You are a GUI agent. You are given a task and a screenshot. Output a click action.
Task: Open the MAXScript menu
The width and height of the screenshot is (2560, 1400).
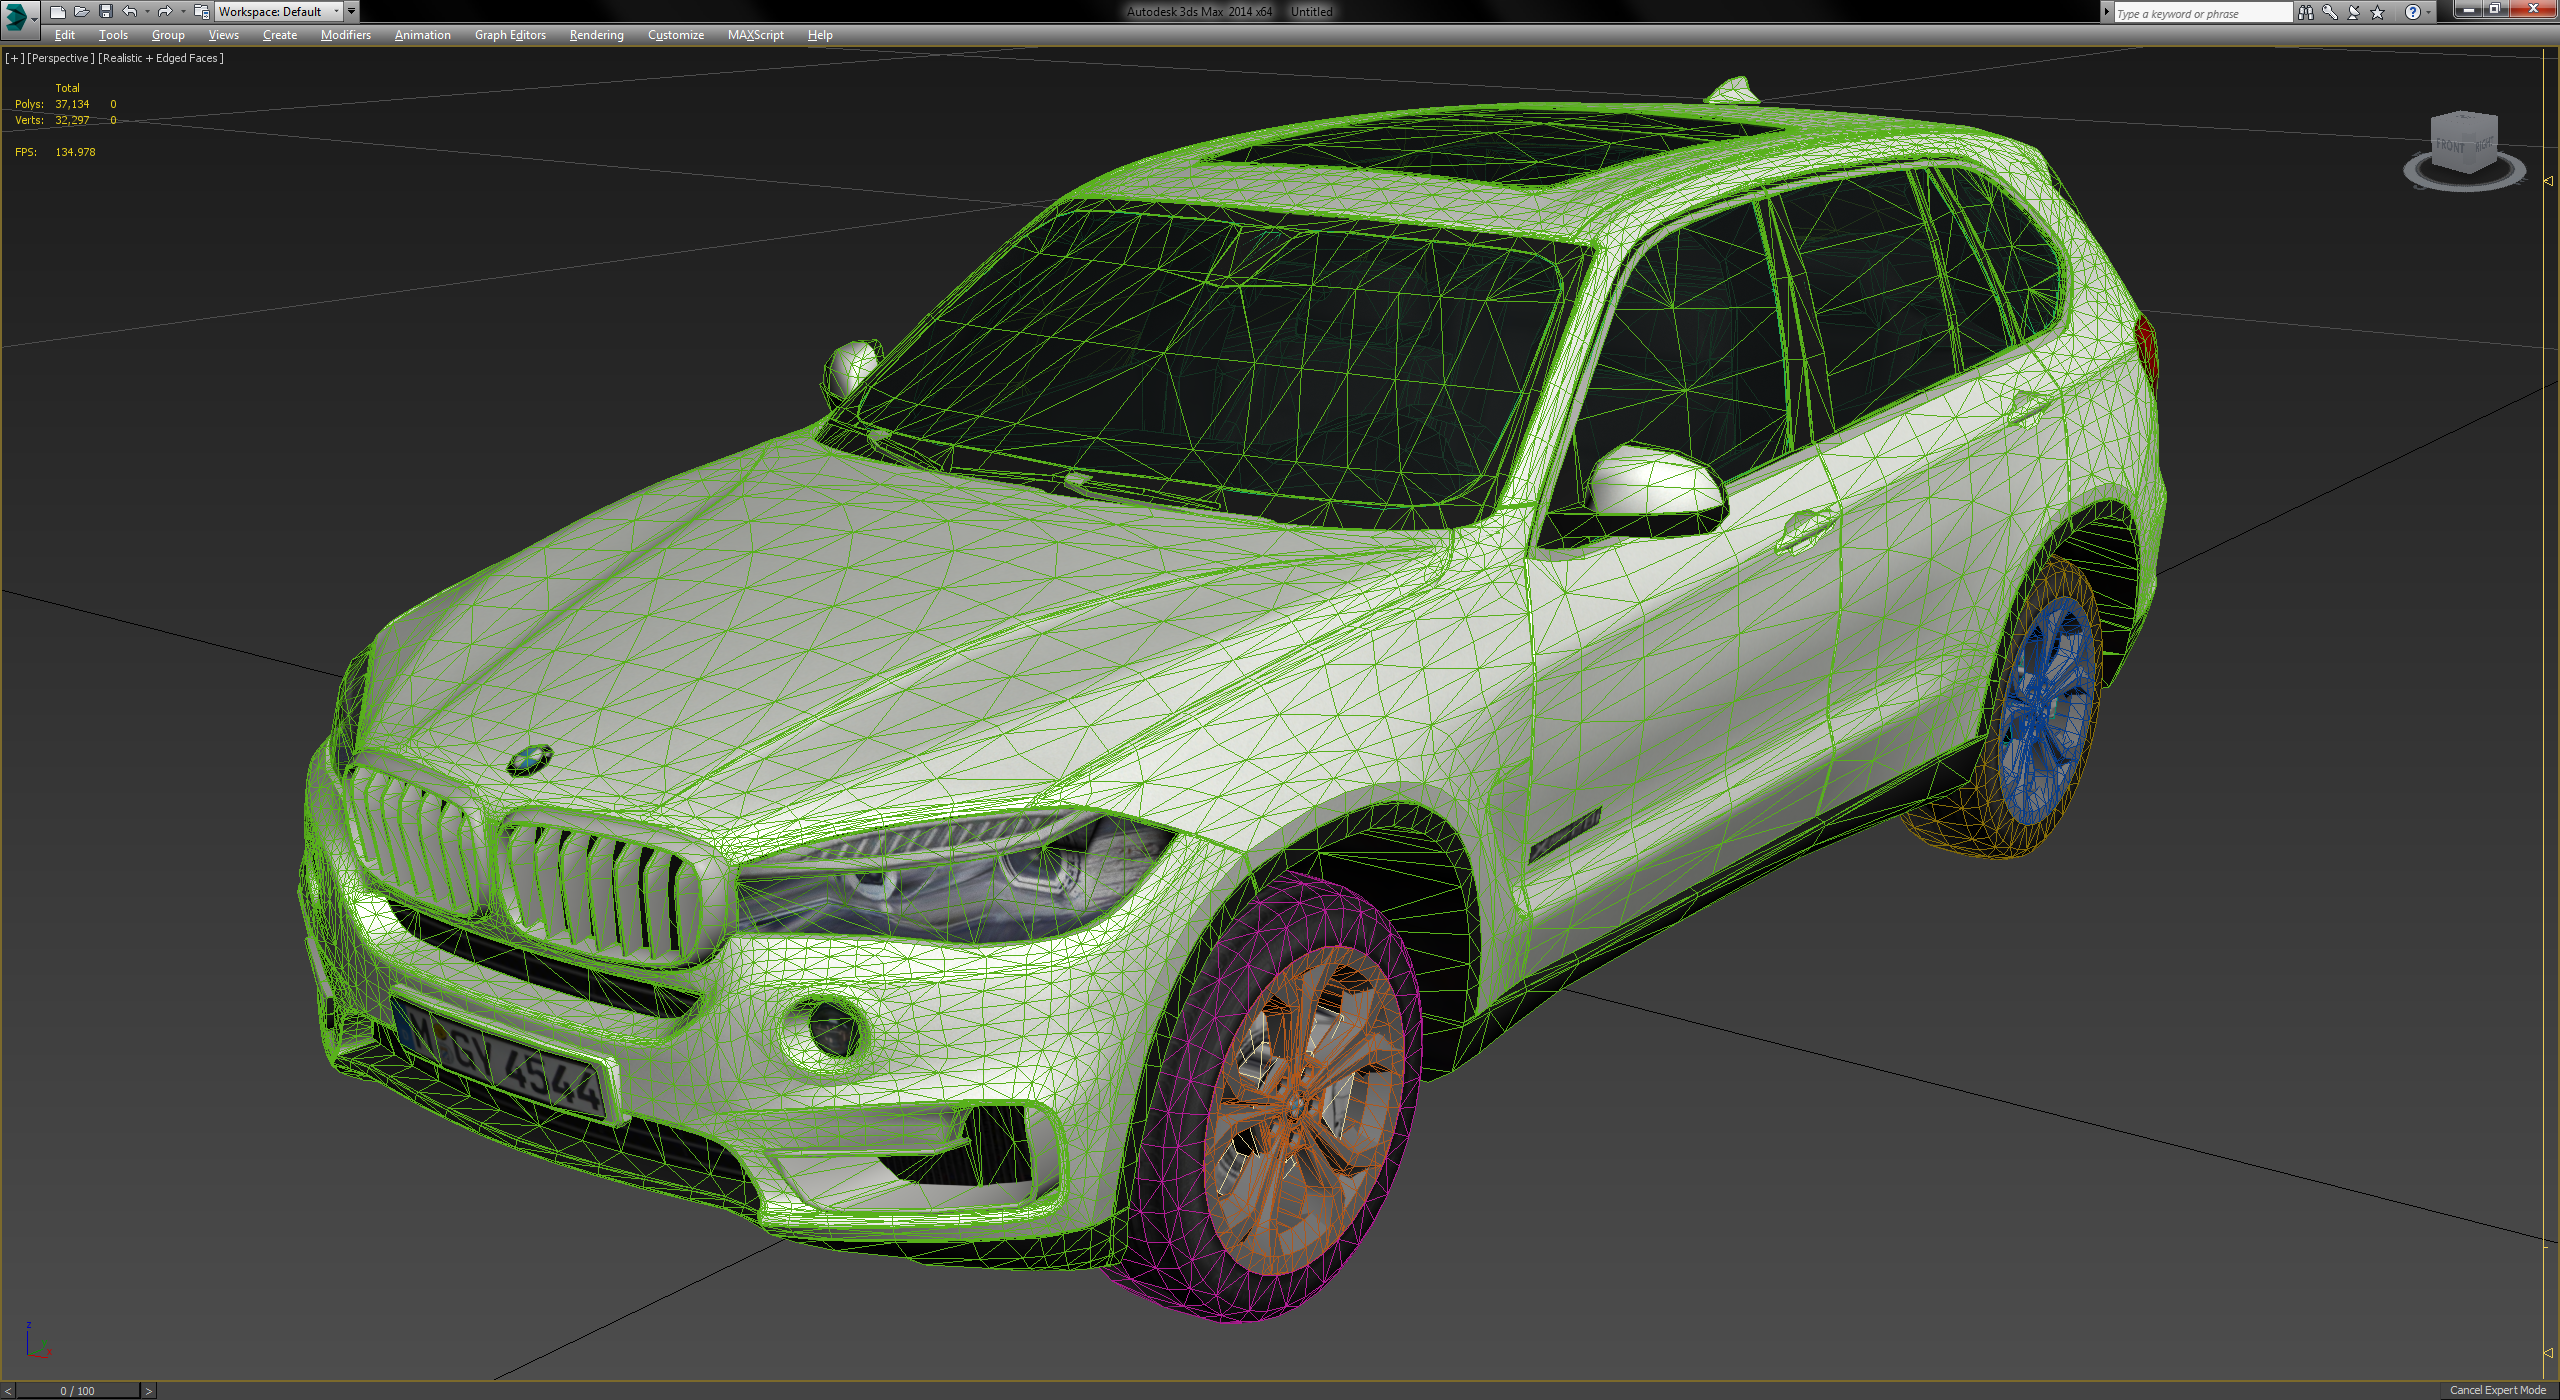(x=755, y=35)
